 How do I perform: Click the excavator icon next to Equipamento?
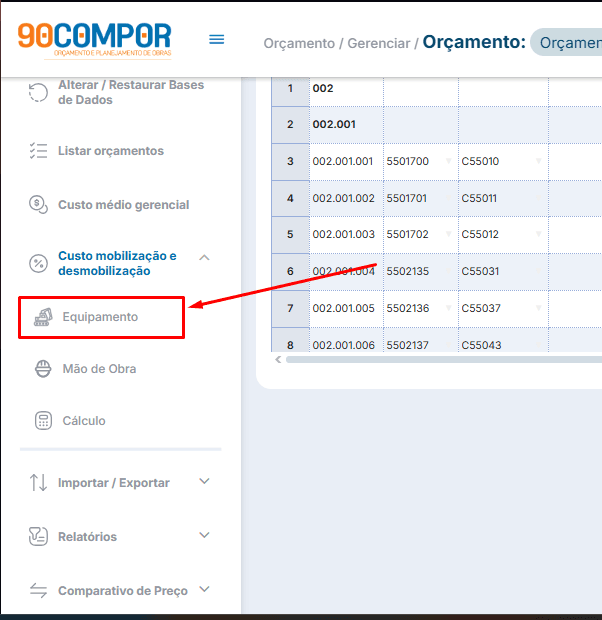(43, 317)
